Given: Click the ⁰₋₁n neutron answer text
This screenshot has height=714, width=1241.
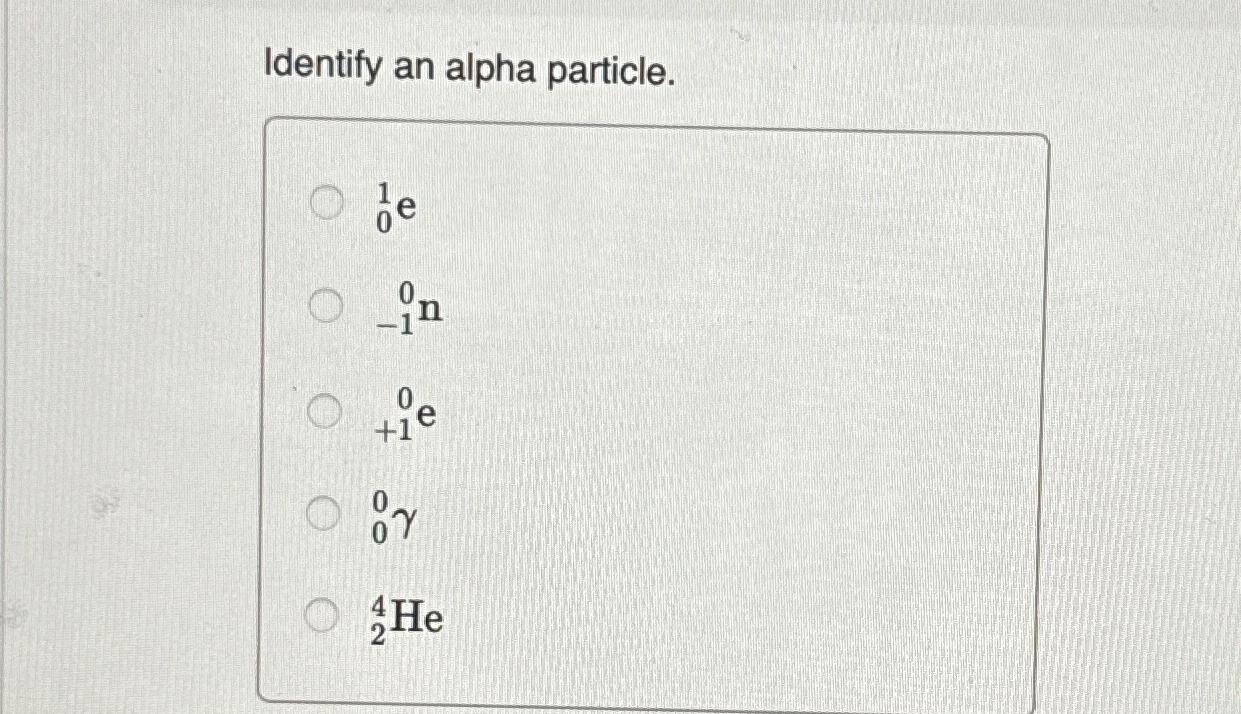Looking at the screenshot, I should (x=410, y=308).
